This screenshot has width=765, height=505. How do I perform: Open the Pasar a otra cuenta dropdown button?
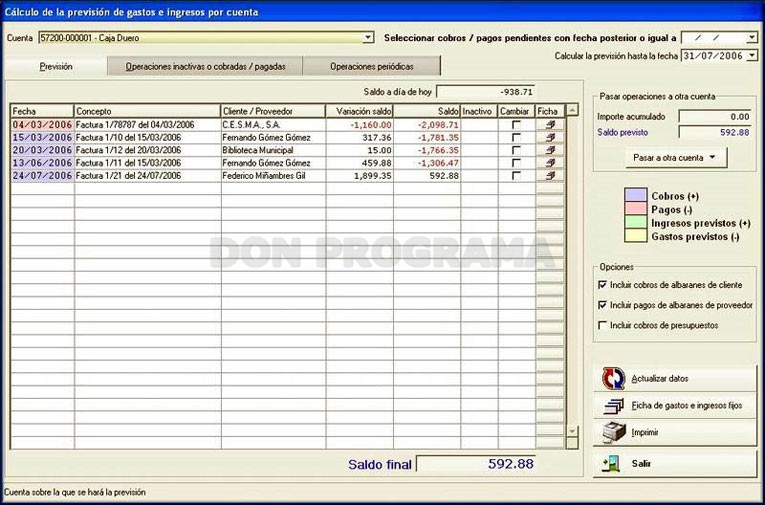pos(676,158)
